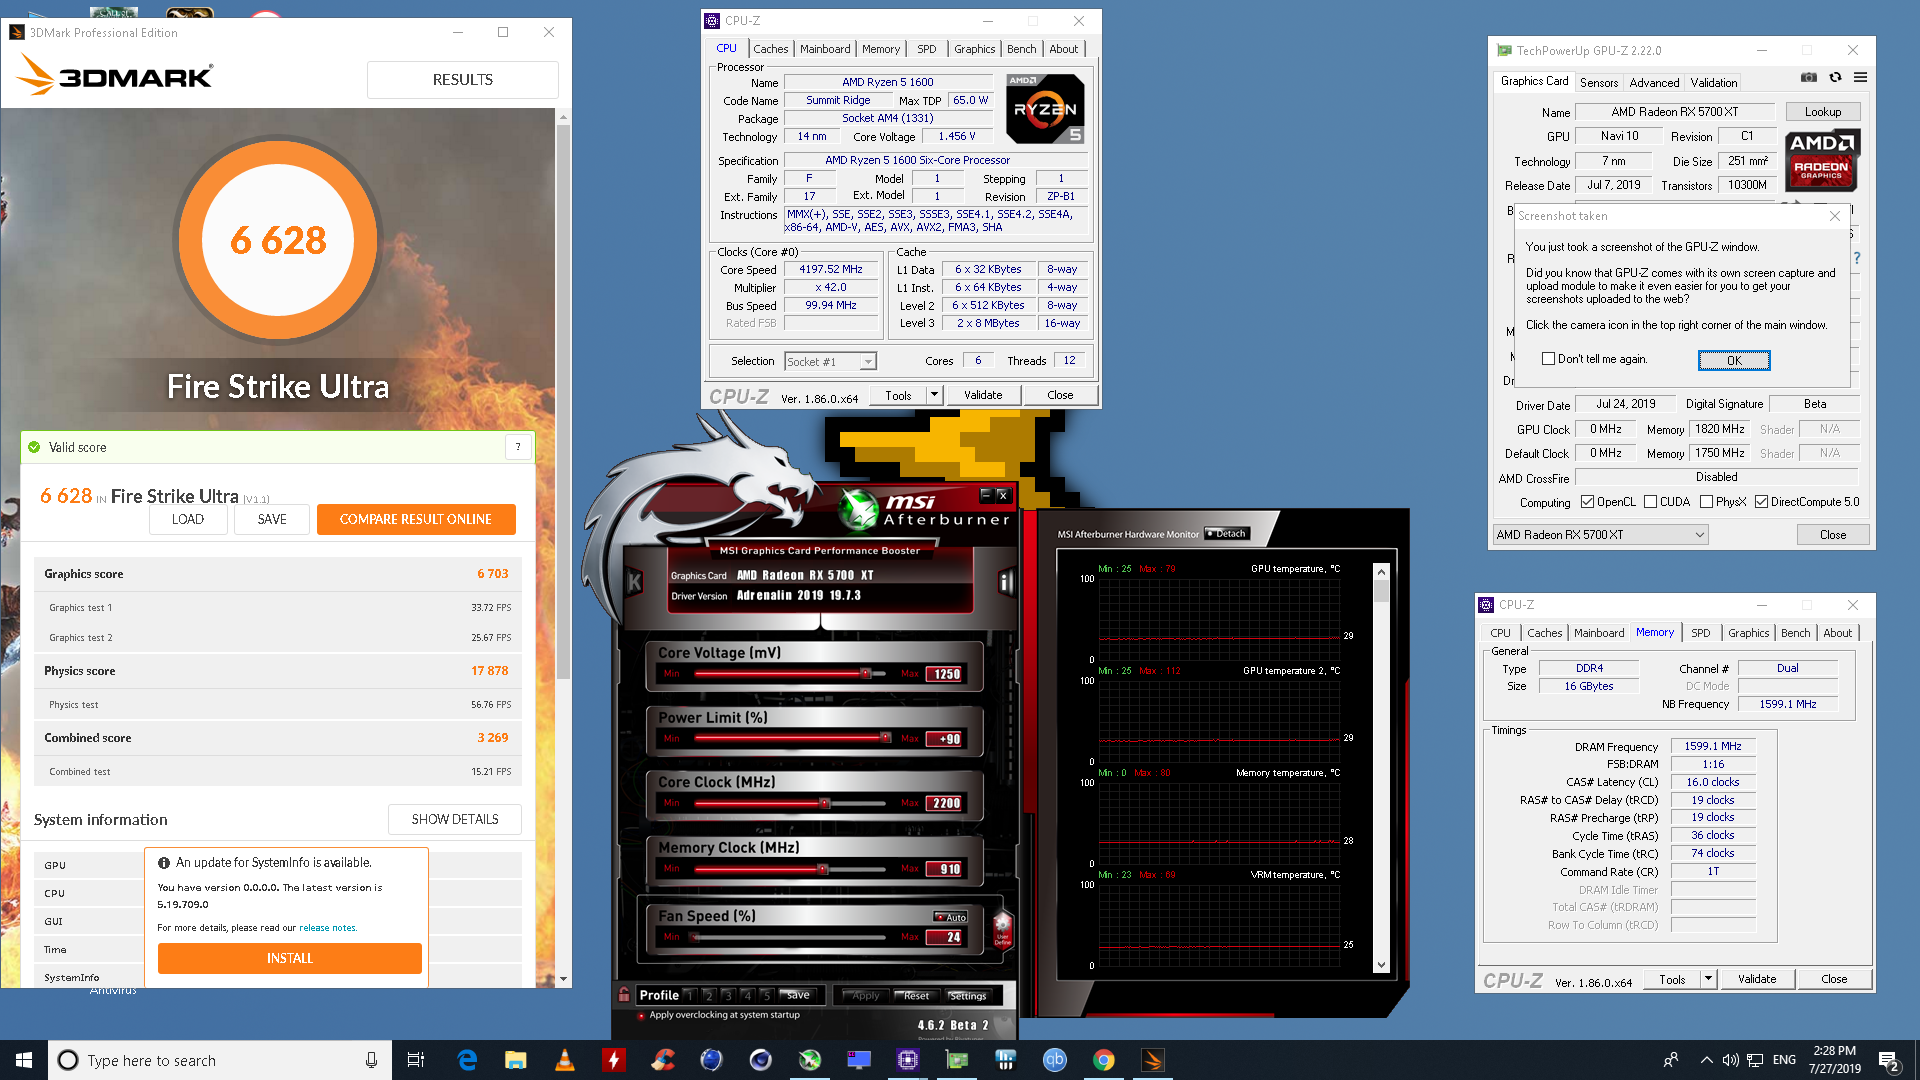Enable Apply overclocking at system startup

click(641, 1015)
